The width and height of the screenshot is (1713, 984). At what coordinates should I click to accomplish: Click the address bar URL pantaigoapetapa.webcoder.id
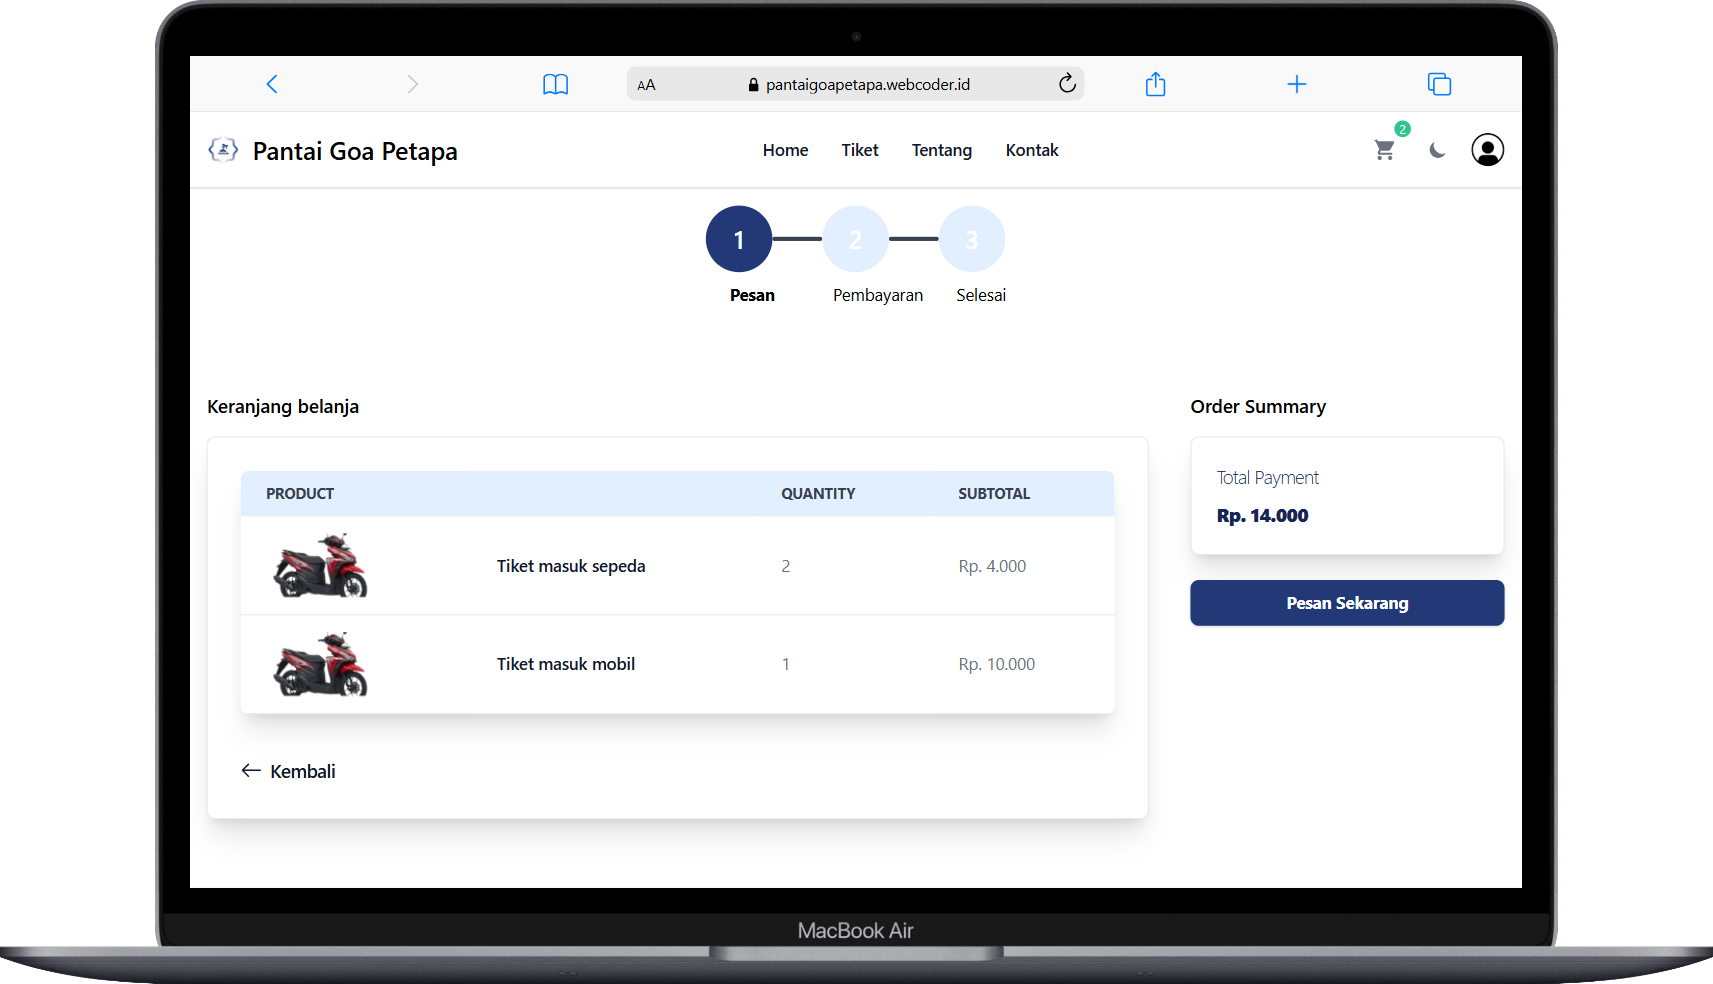pos(868,85)
